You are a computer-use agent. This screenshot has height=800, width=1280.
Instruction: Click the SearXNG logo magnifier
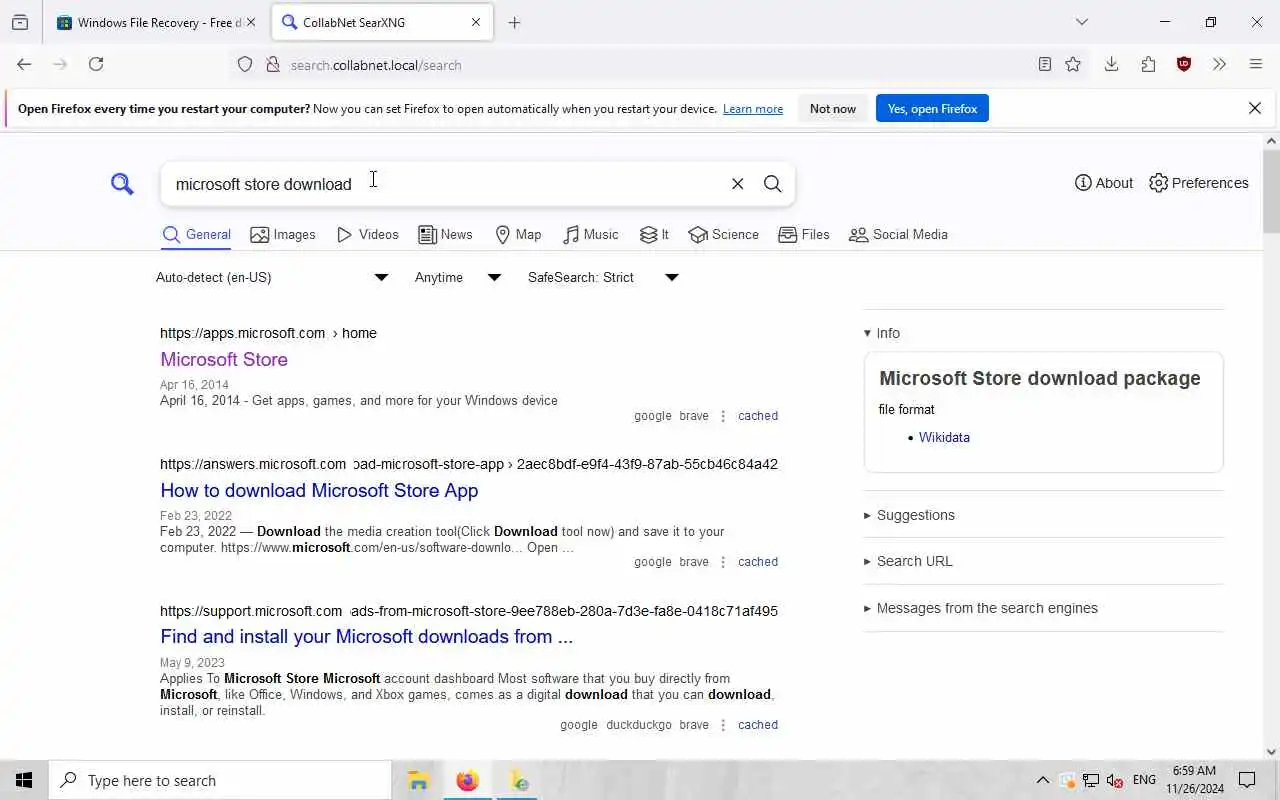122,184
